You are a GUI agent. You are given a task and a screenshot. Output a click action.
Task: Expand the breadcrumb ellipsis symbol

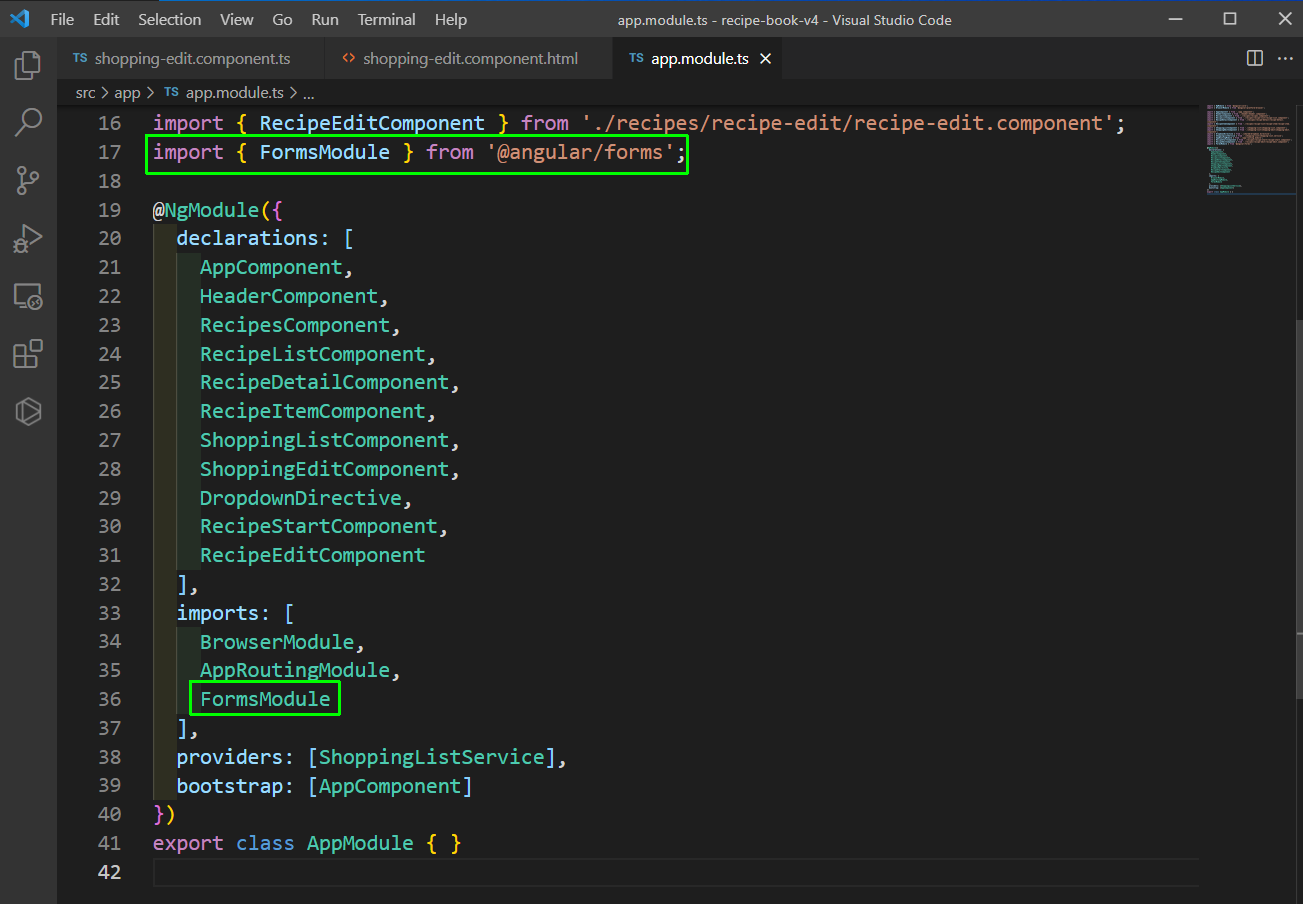309,92
